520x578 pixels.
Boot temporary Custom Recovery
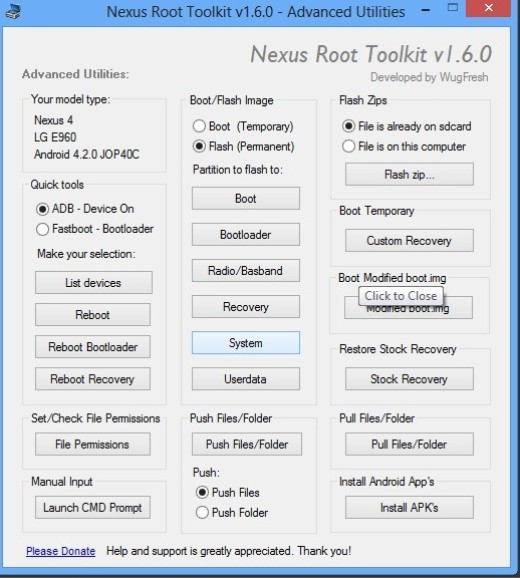pyautogui.click(x=409, y=240)
